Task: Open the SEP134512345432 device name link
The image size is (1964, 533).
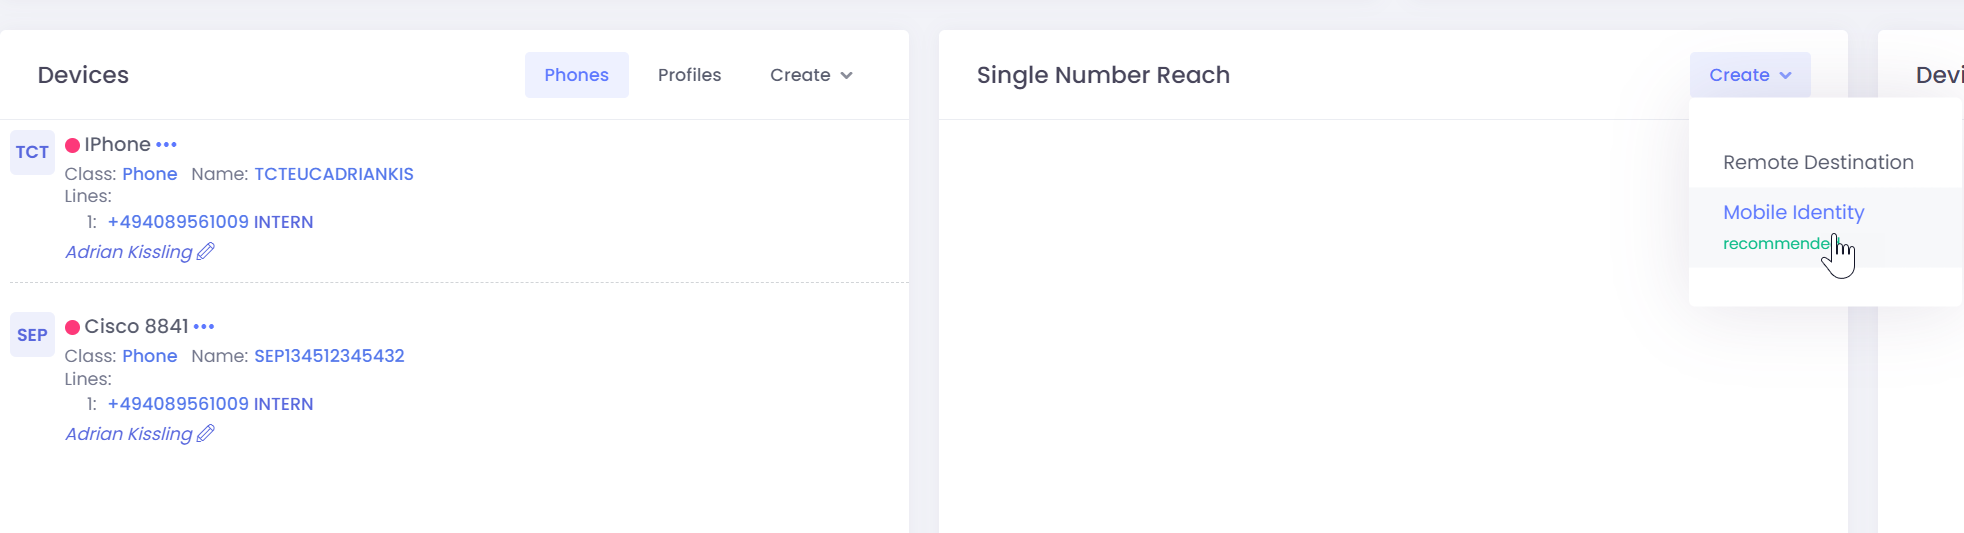Action: 329,356
